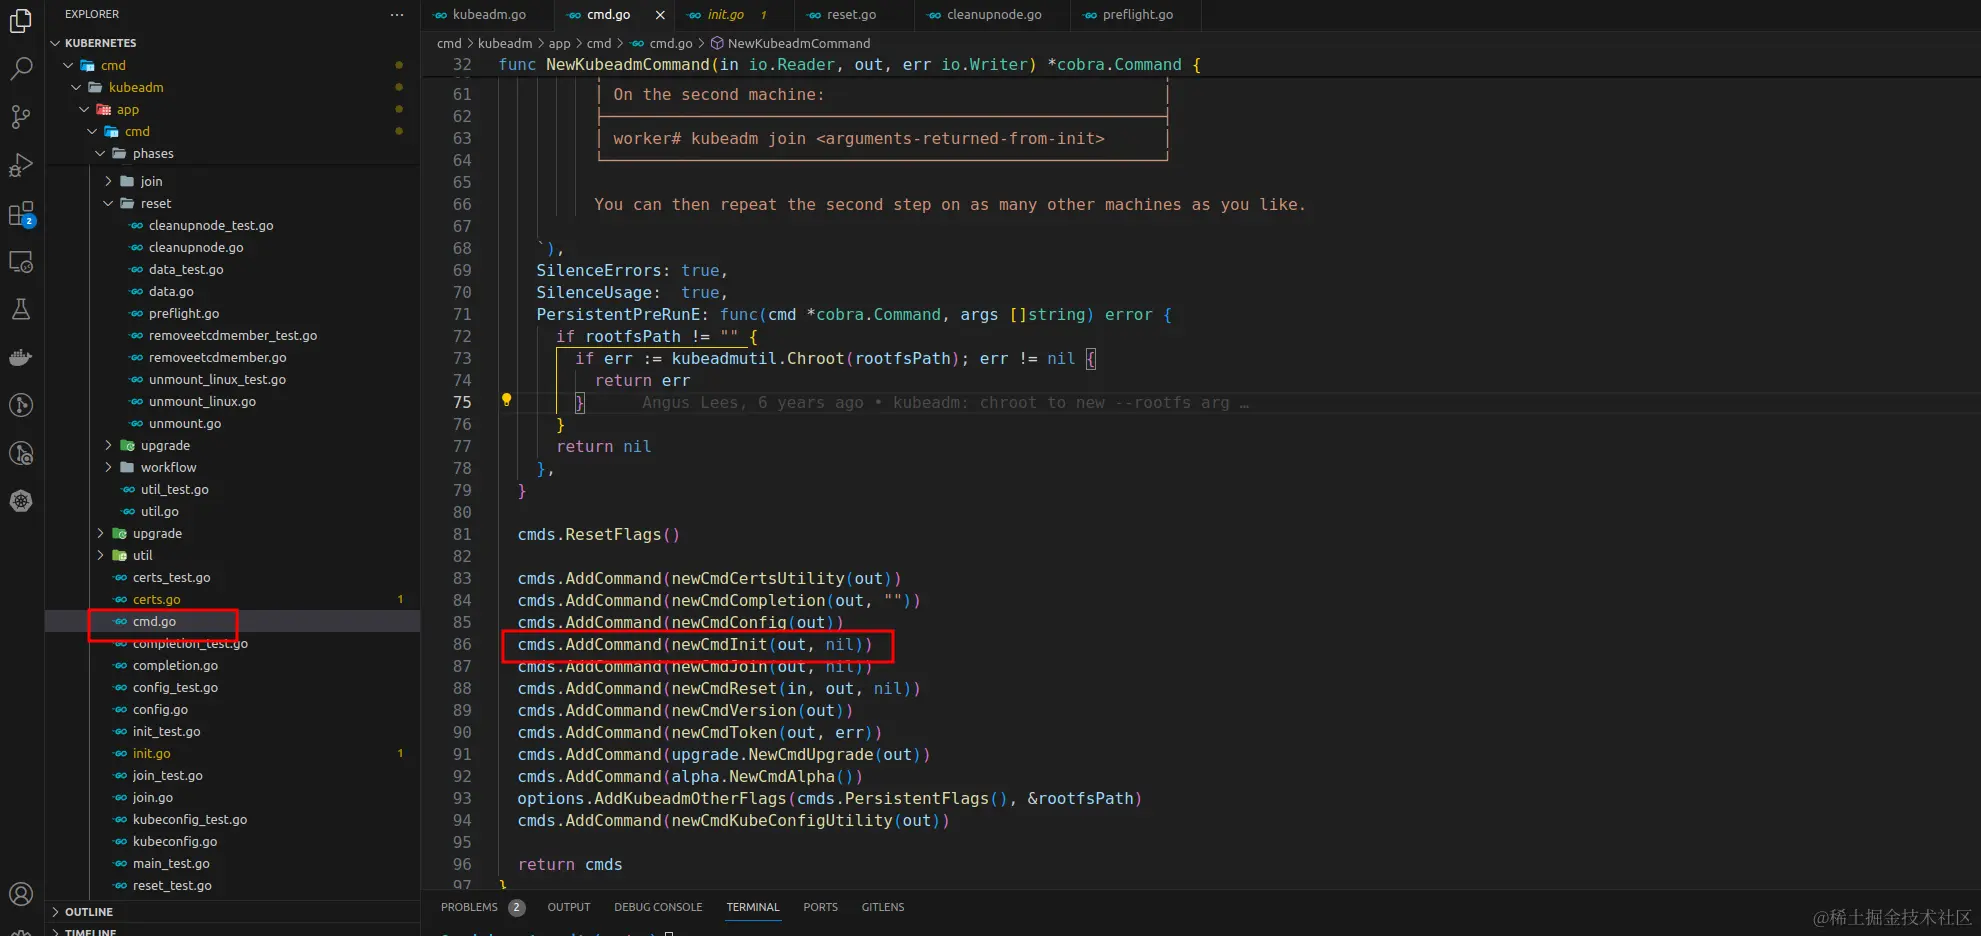Screen dimensions: 1981x936
Task: Open util_test.go in the file tree
Action: [175, 489]
